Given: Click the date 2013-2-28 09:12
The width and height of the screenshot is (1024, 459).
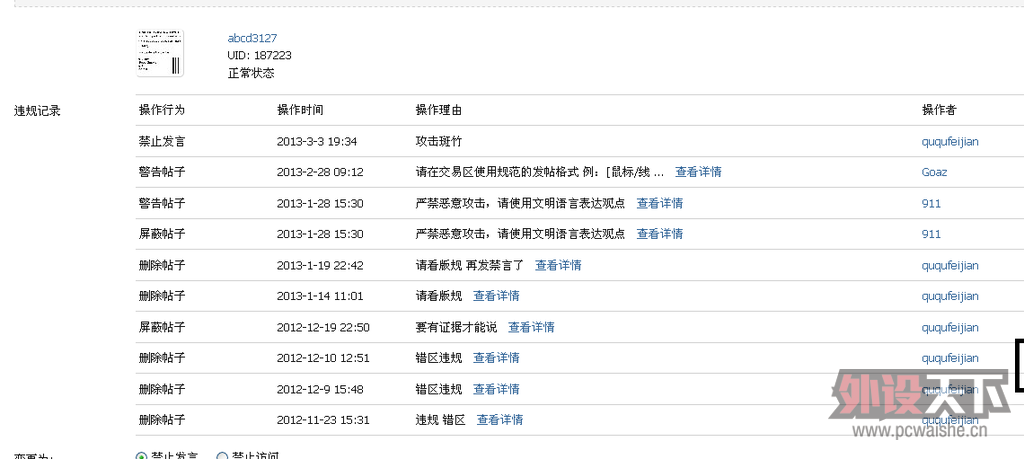Looking at the screenshot, I should (320, 172).
